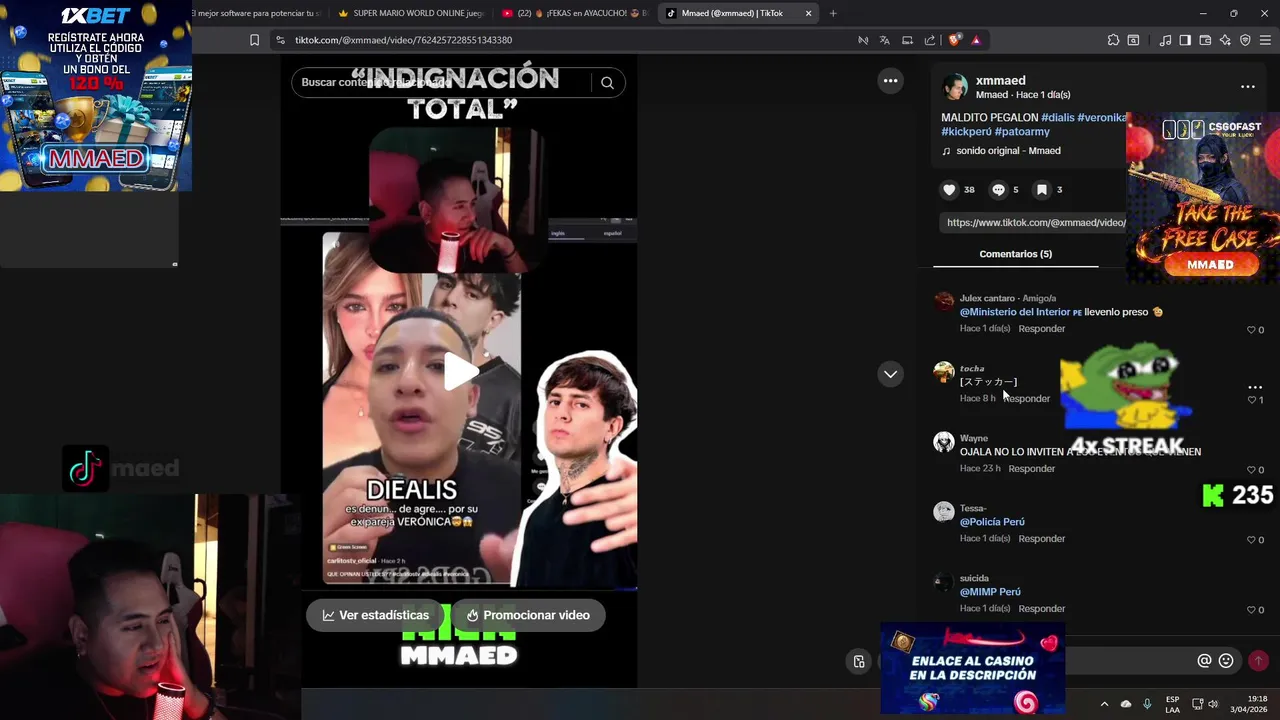Open Leo AI sparkle icon
1280x720 pixels.
coord(1225,40)
